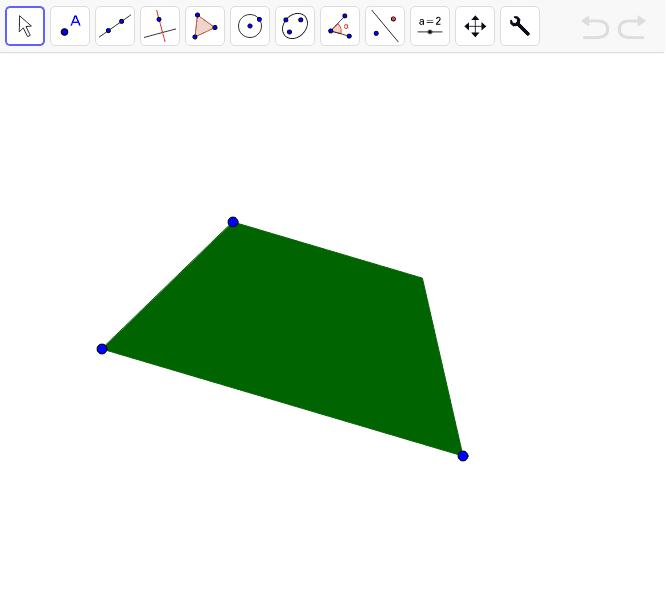This screenshot has height=597, width=666.
Task: Select the Angle measurement tool
Action: (x=340, y=26)
